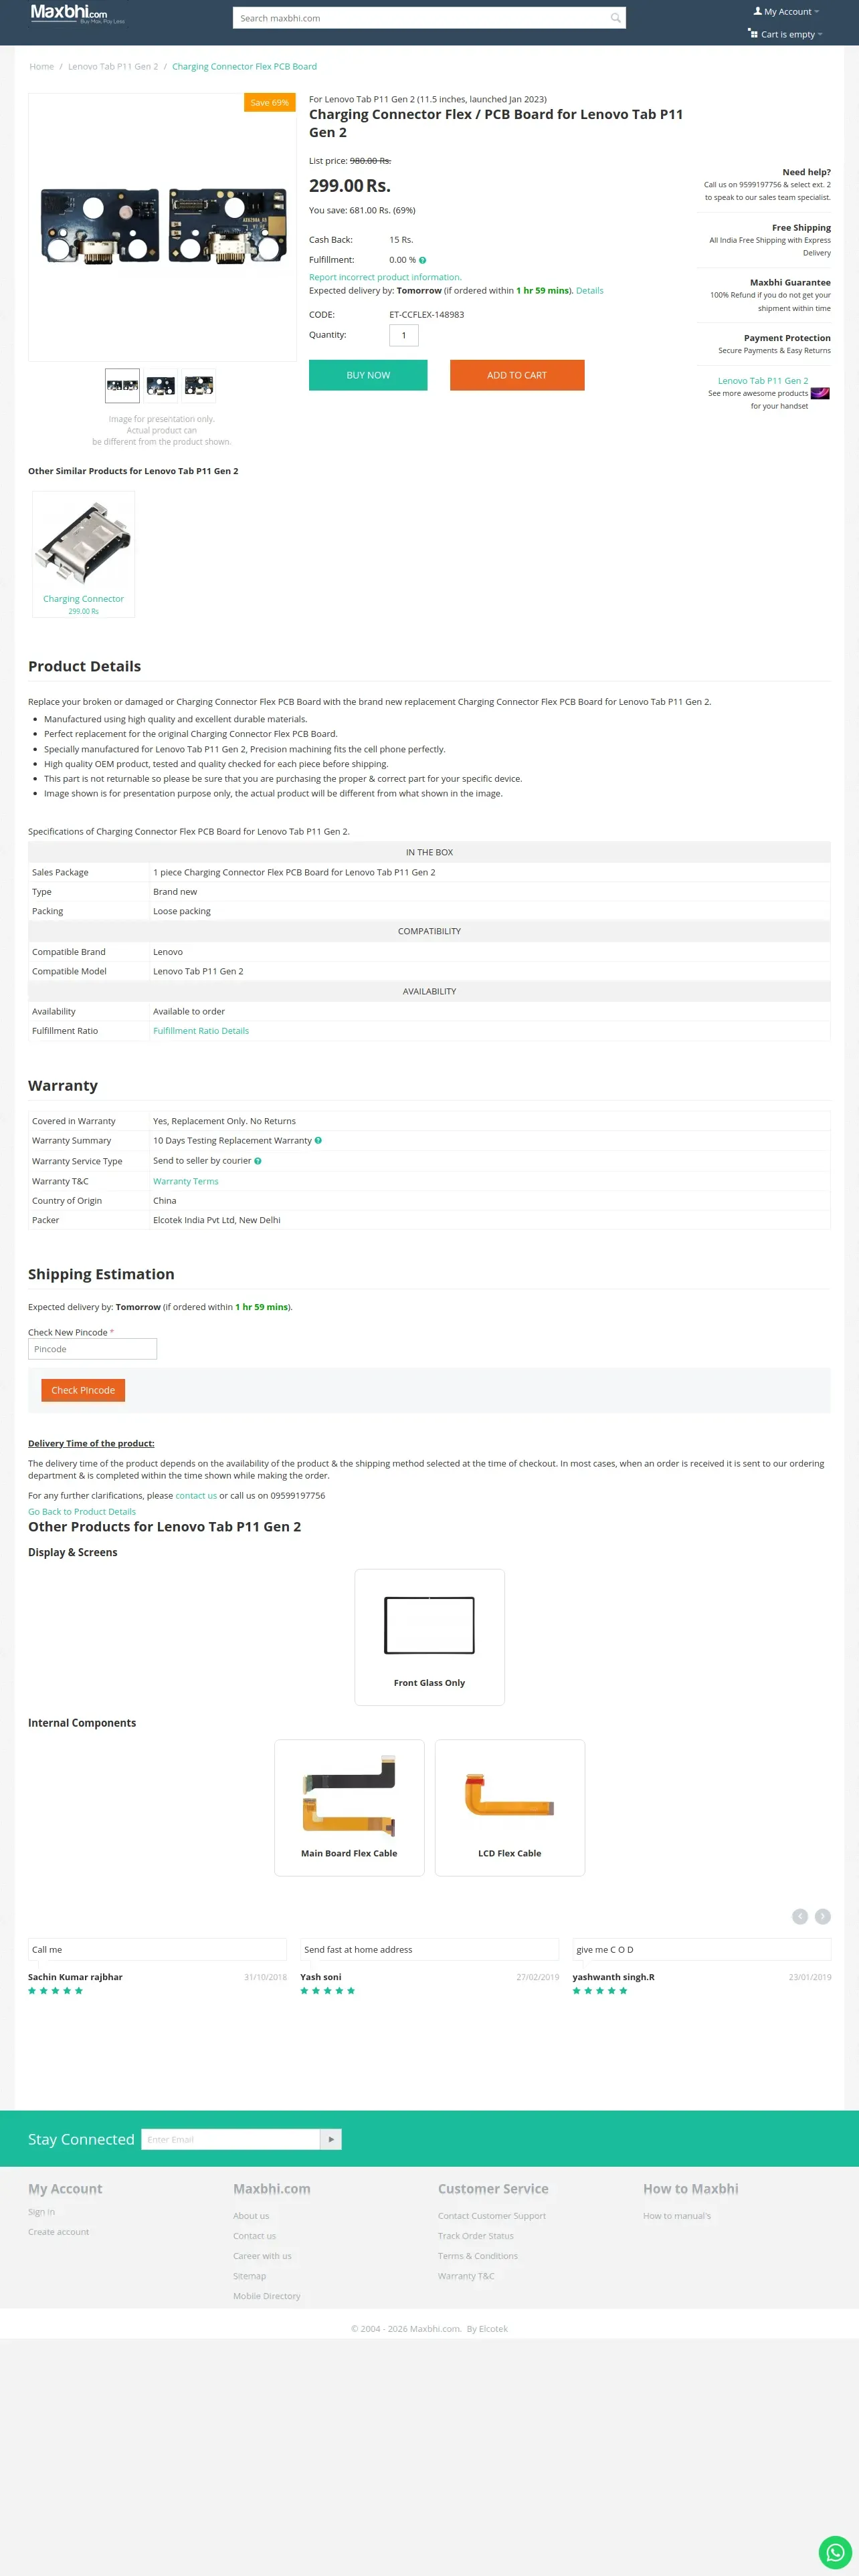The width and height of the screenshot is (859, 2576).
Task: Go to next reviews arrow
Action: (822, 1916)
